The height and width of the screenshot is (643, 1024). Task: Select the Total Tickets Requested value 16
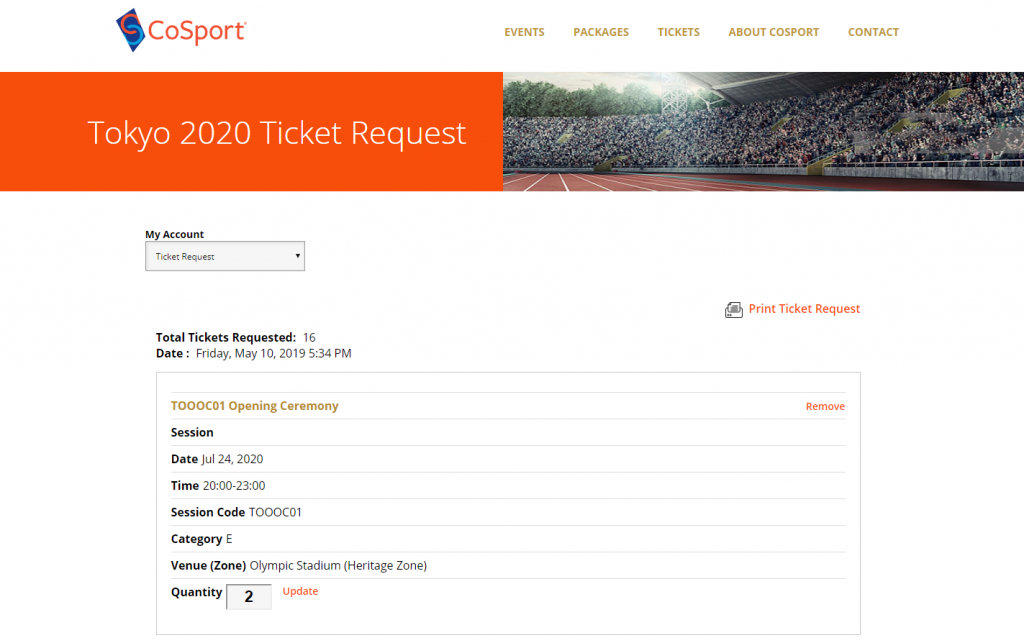click(309, 337)
